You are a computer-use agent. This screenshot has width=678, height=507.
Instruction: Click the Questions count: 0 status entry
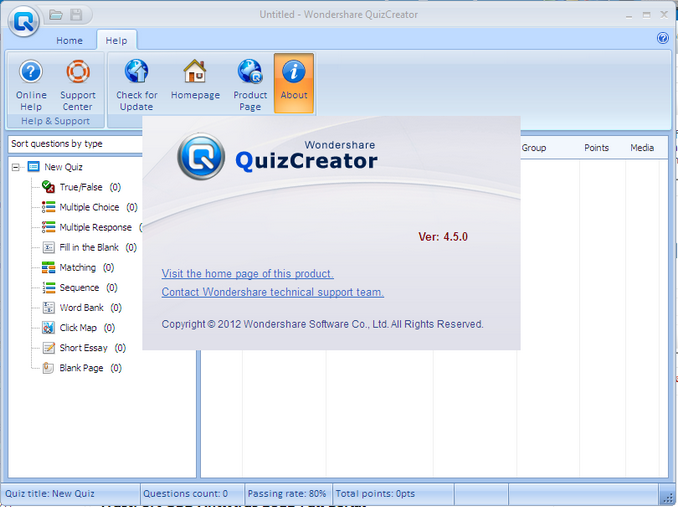[185, 494]
